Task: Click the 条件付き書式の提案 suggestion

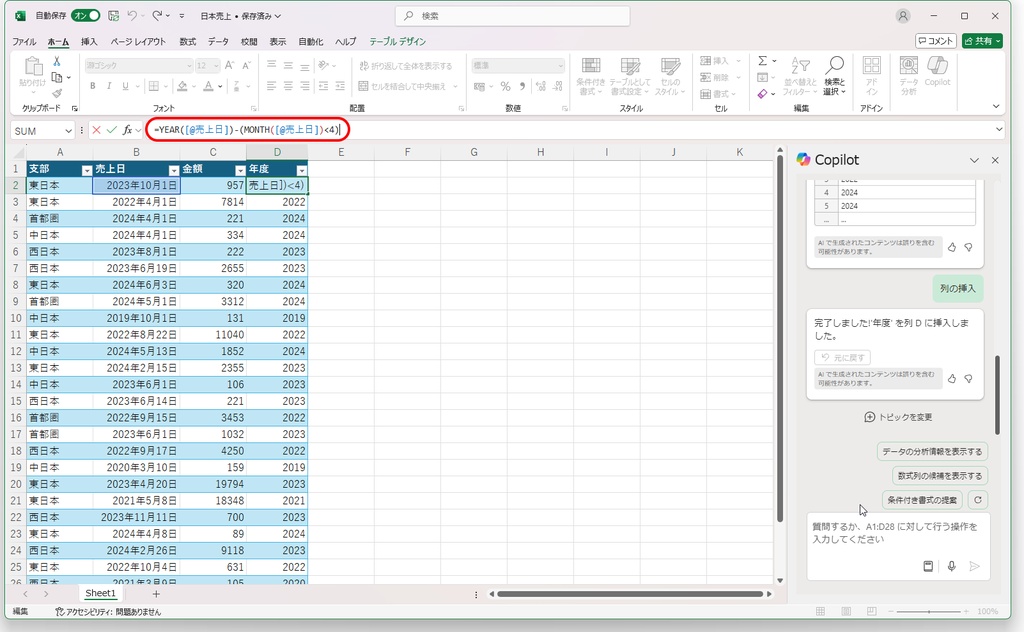Action: tap(922, 500)
